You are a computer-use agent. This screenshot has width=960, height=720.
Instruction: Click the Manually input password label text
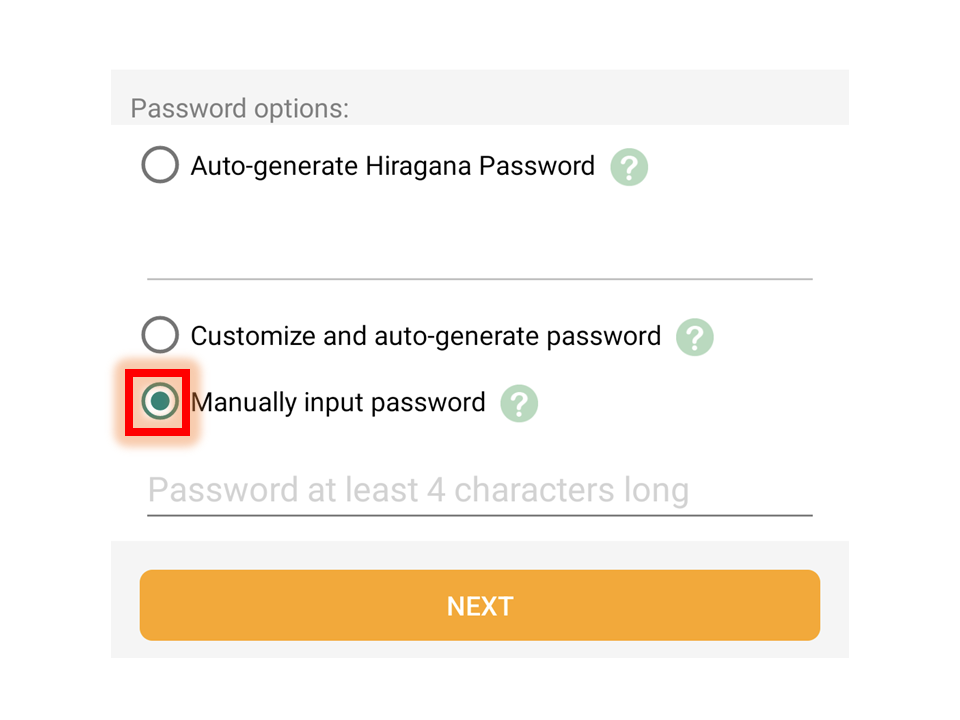click(x=338, y=403)
